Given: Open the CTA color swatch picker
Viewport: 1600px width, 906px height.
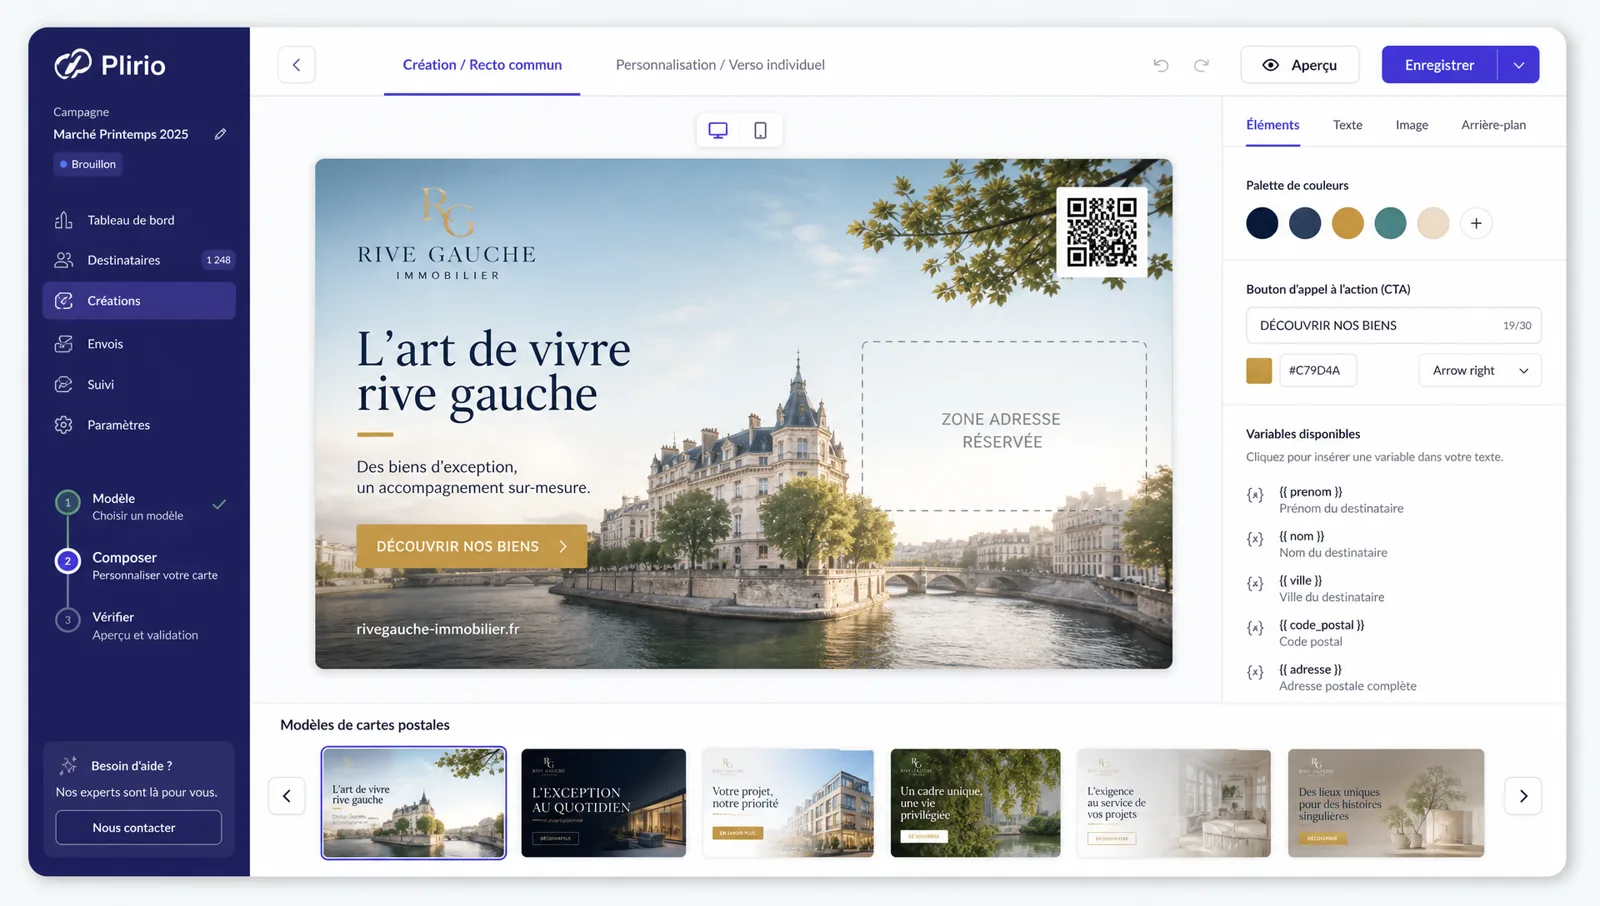Looking at the screenshot, I should 1259,370.
